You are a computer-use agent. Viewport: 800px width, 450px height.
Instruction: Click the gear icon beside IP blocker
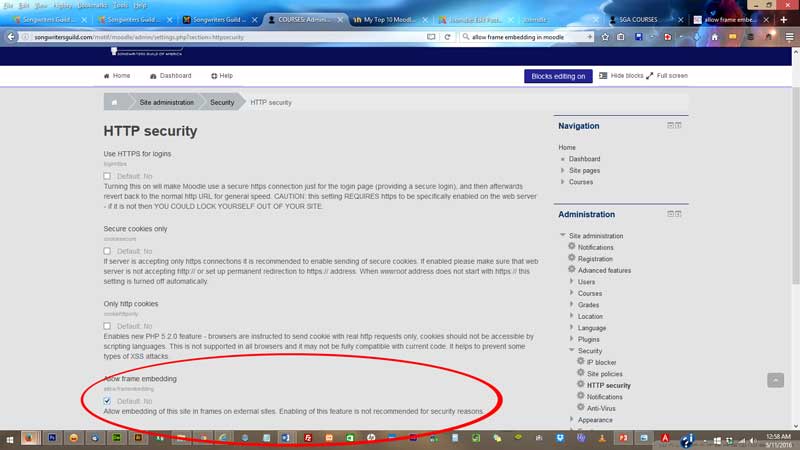click(x=581, y=362)
